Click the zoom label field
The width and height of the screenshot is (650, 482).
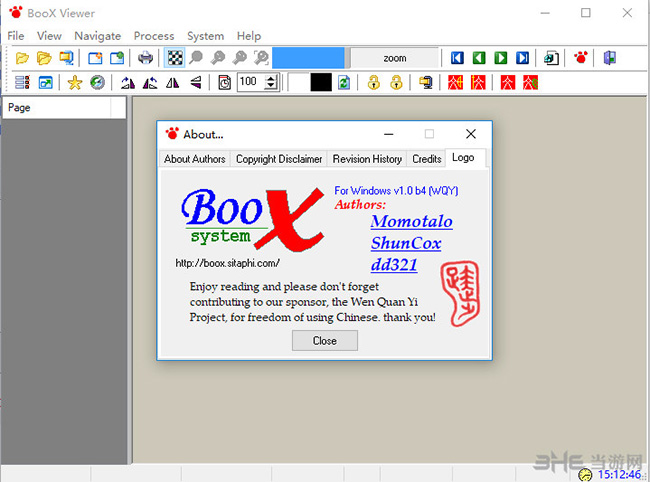click(395, 58)
